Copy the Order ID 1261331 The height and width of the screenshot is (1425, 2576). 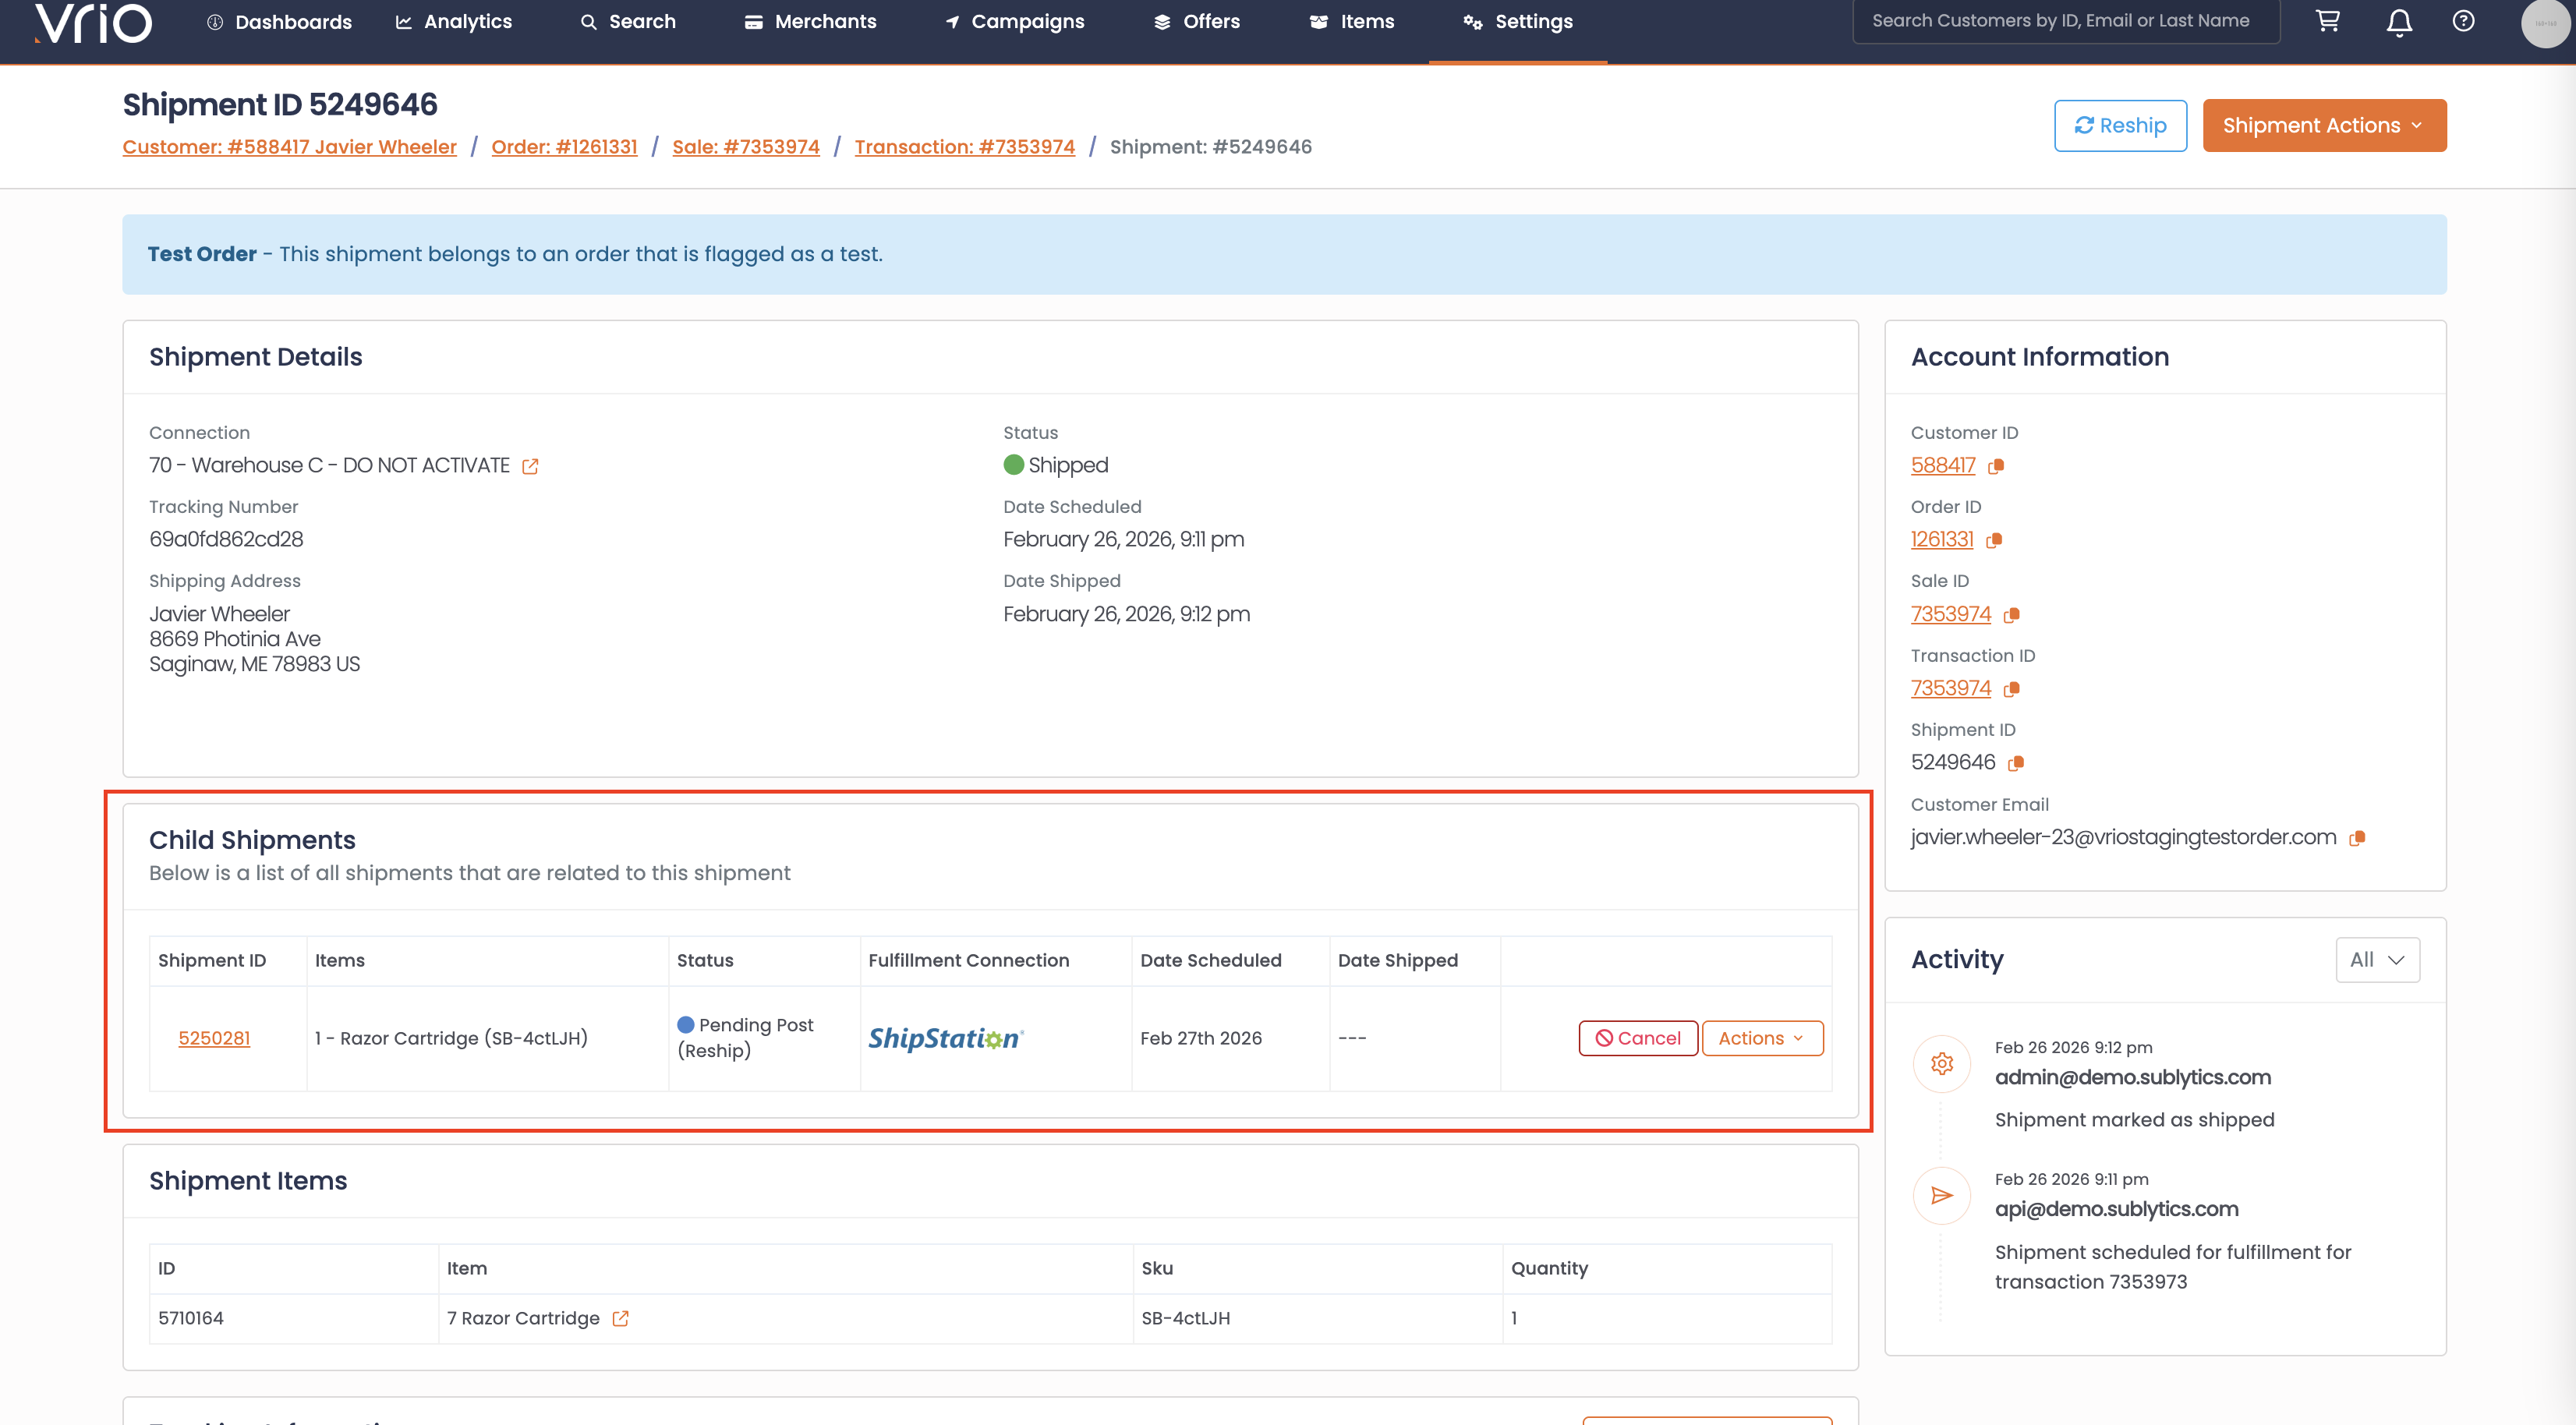[x=1994, y=540]
